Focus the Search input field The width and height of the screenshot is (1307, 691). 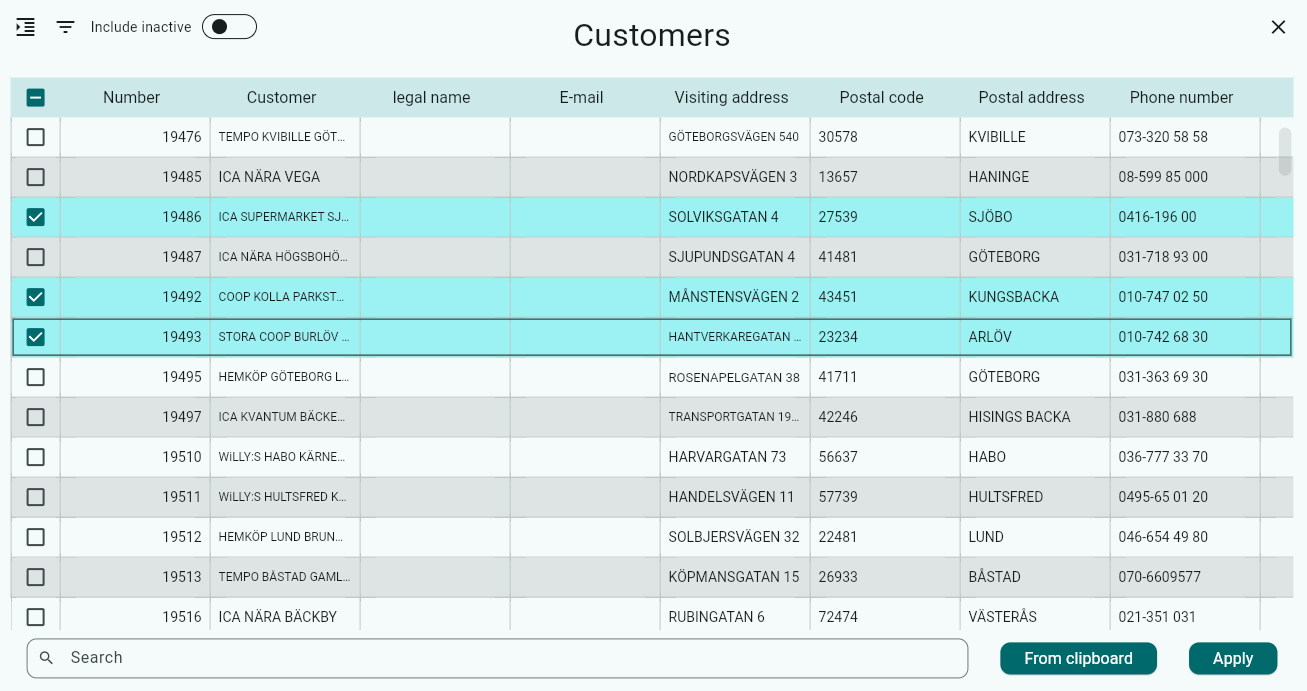tap(497, 658)
